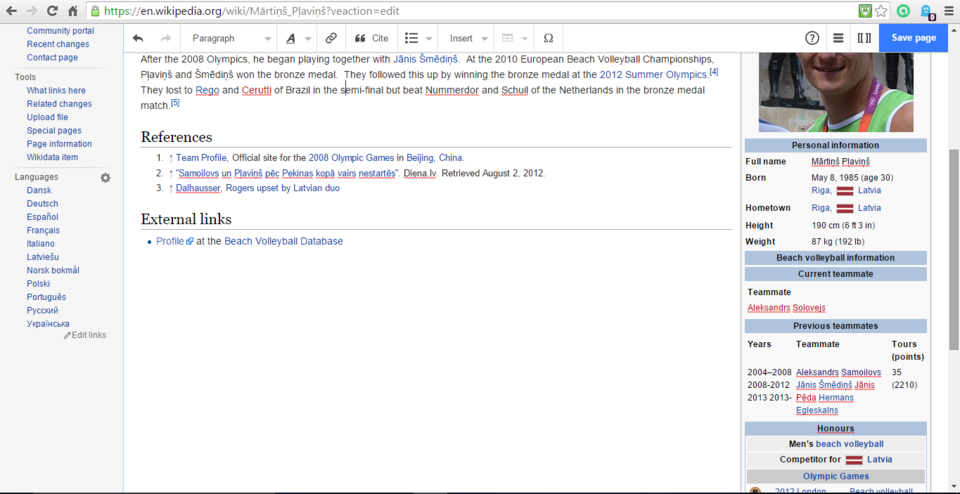
Task: Open the browser hamburger menu
Action: click(947, 10)
